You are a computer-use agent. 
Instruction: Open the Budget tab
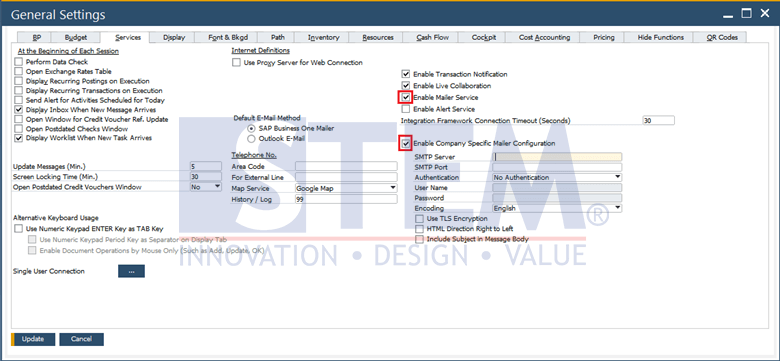pyautogui.click(x=76, y=37)
